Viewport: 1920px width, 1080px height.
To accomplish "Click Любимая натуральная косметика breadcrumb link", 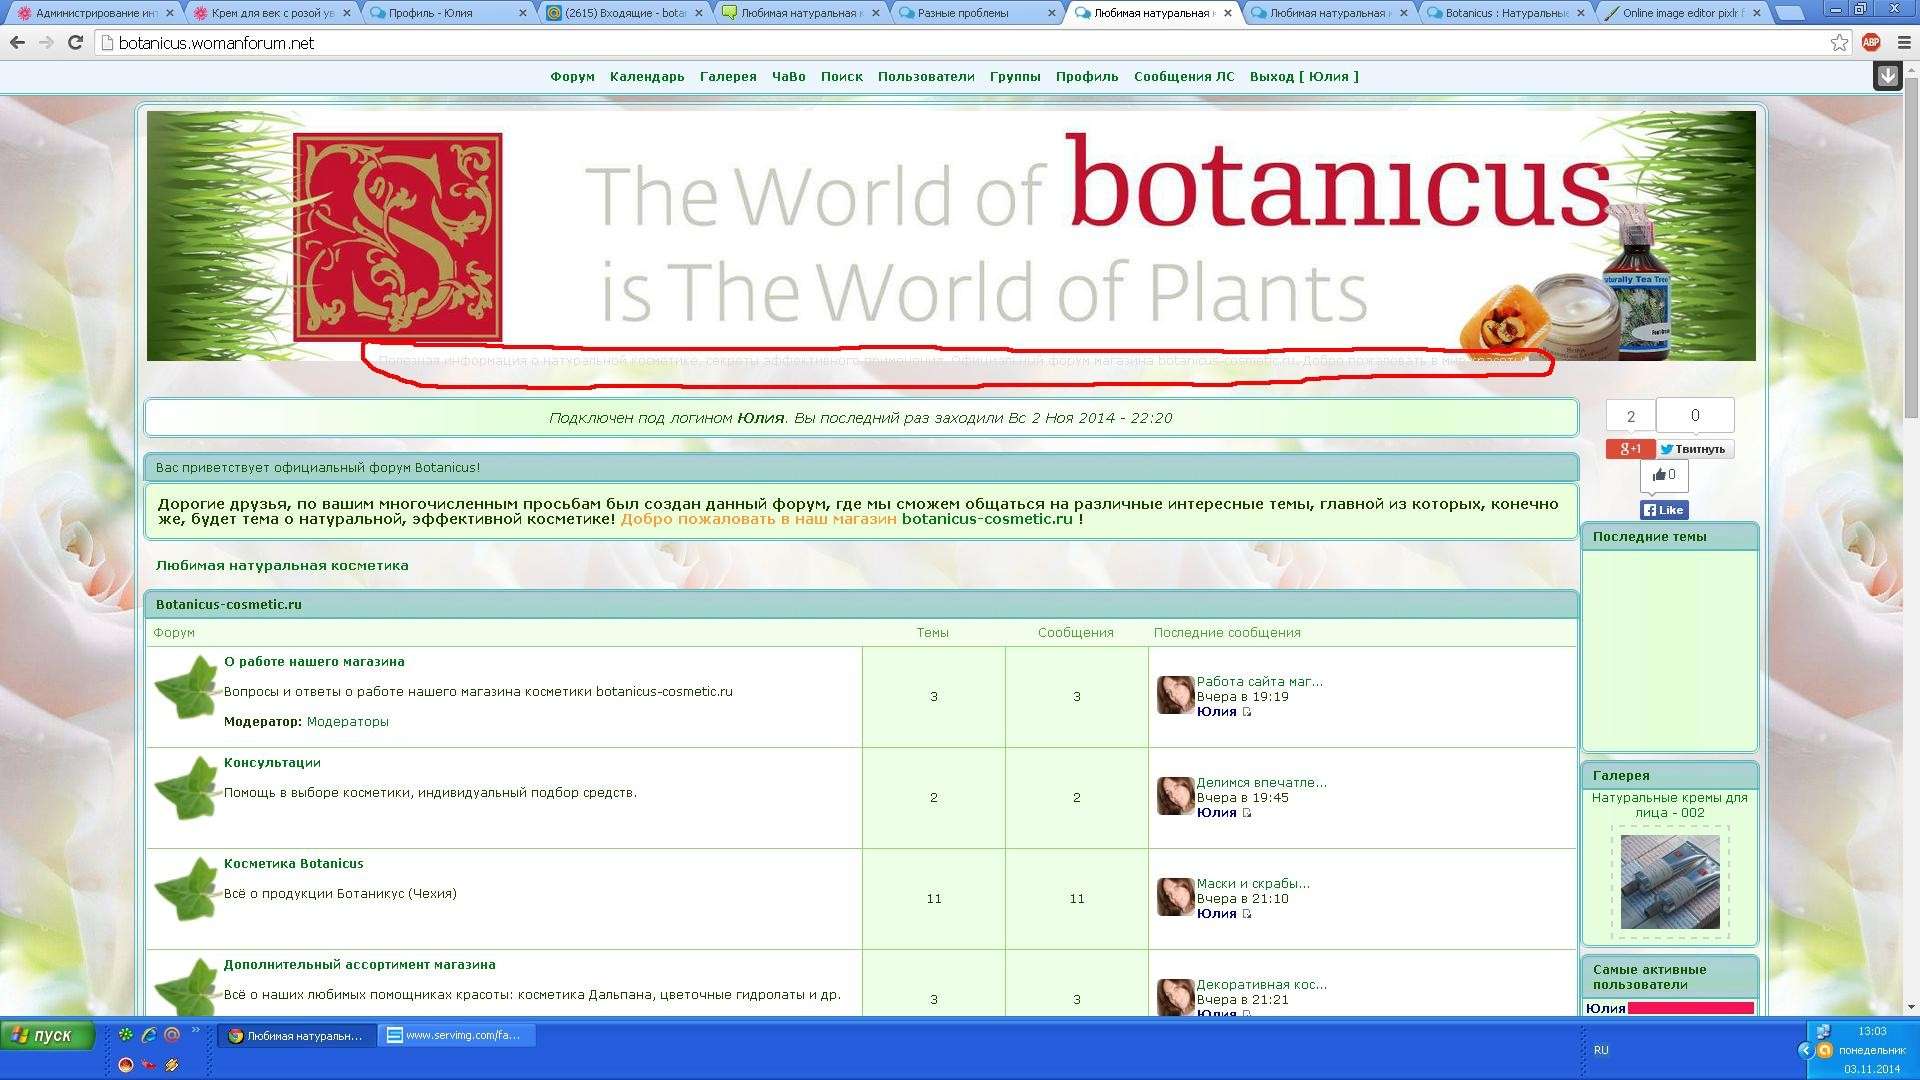I will pyautogui.click(x=282, y=566).
